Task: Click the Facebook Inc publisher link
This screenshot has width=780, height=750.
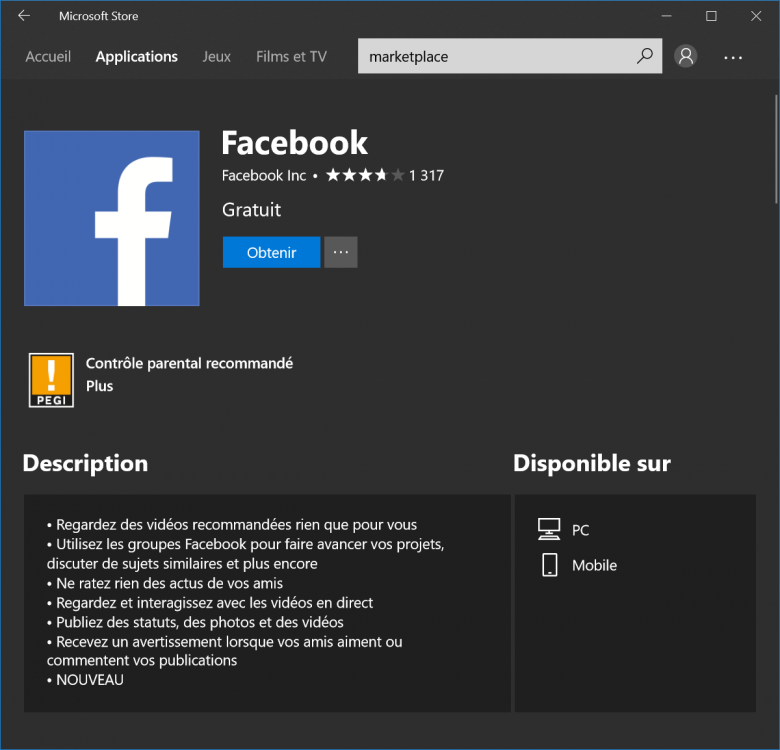Action: 264,176
